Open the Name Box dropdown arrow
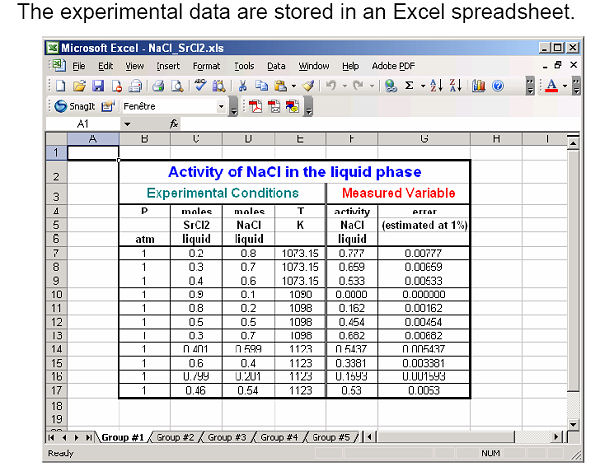600x471 pixels. (x=127, y=124)
